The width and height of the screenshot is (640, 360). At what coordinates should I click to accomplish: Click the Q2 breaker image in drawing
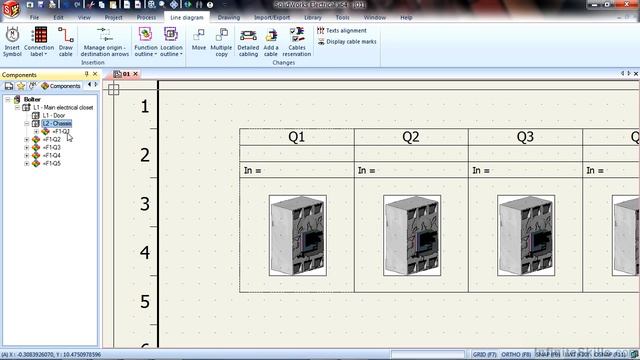[412, 236]
